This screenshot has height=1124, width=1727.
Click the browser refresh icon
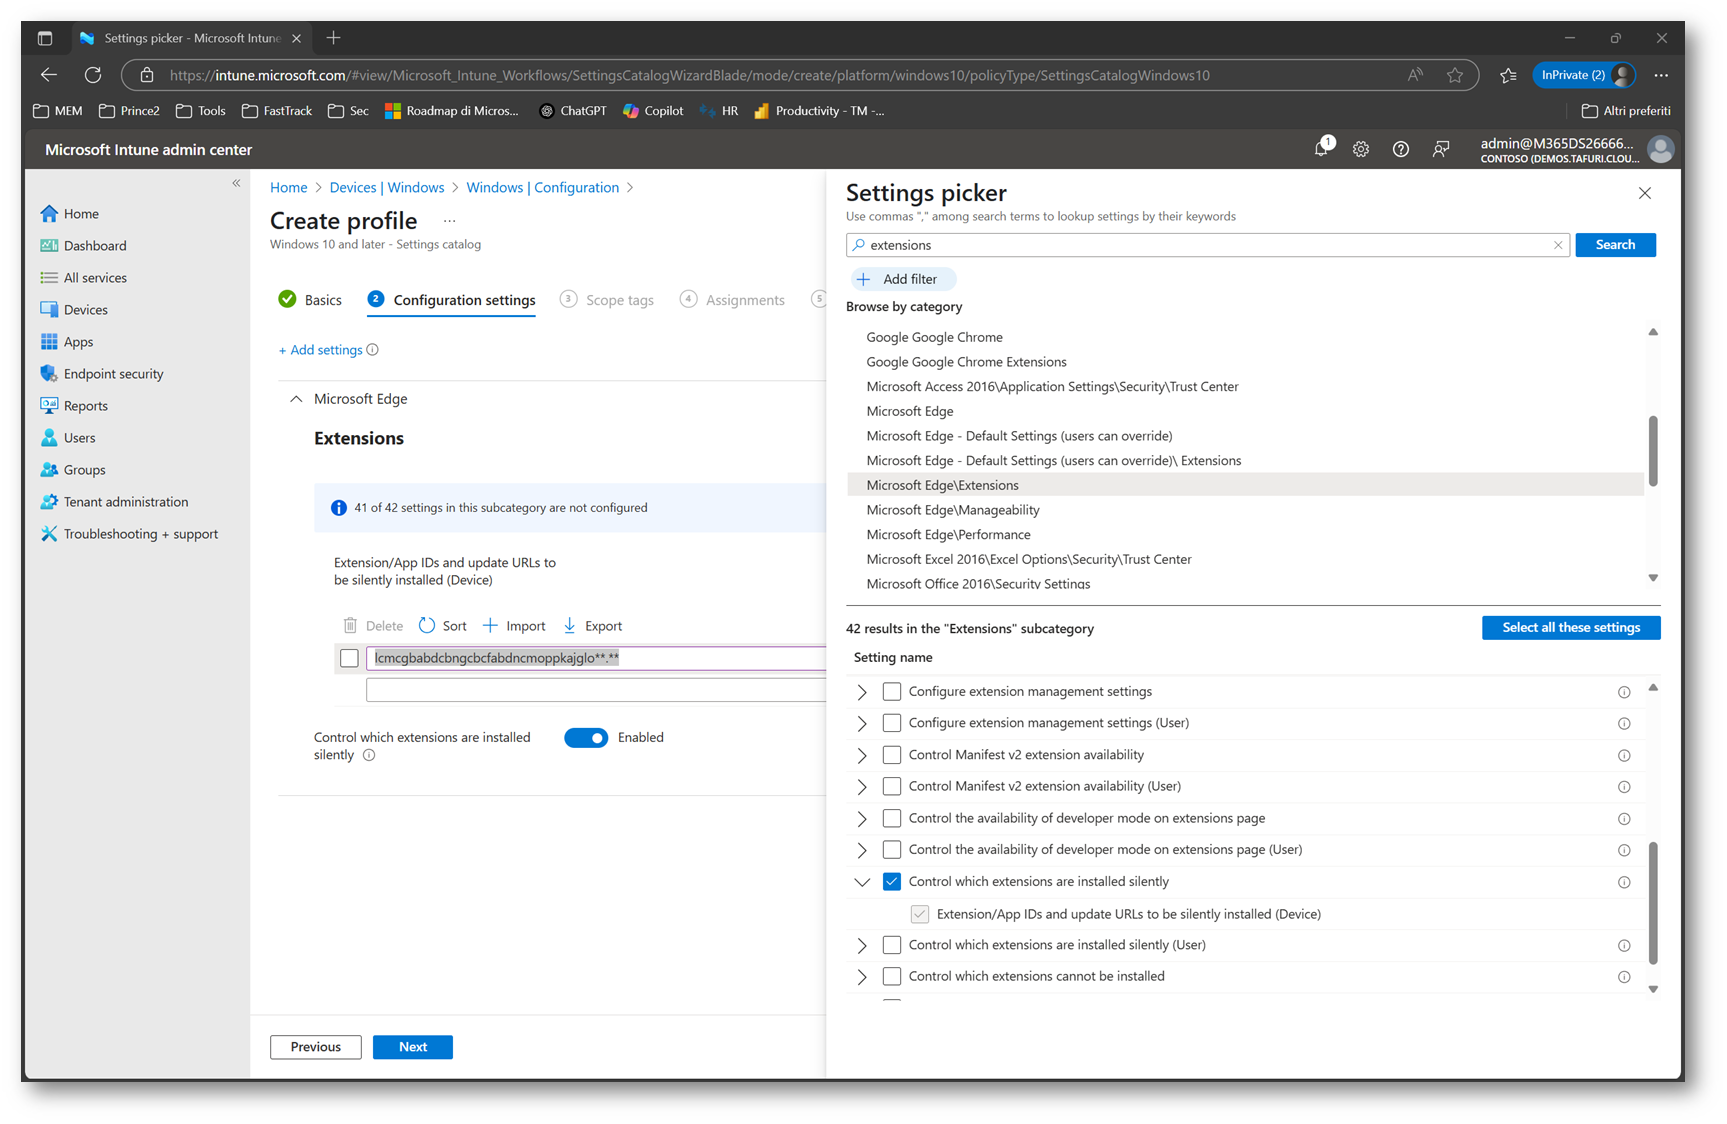point(93,75)
